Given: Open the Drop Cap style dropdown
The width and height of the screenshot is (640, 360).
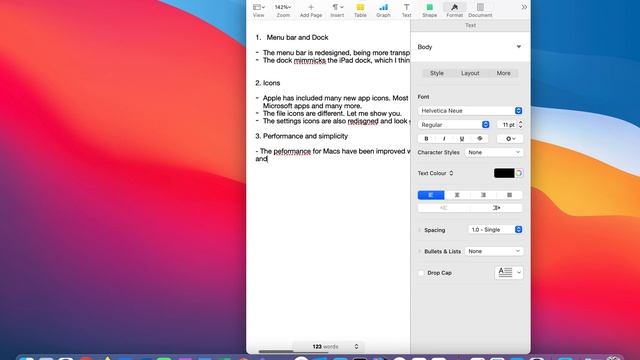Looking at the screenshot, I should (x=509, y=273).
